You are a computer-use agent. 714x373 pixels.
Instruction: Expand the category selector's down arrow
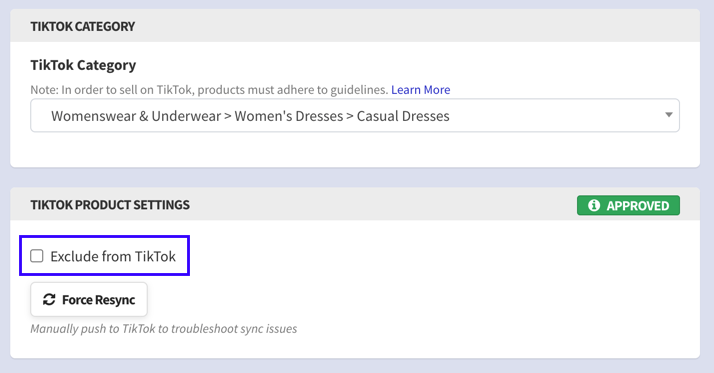pyautogui.click(x=668, y=115)
